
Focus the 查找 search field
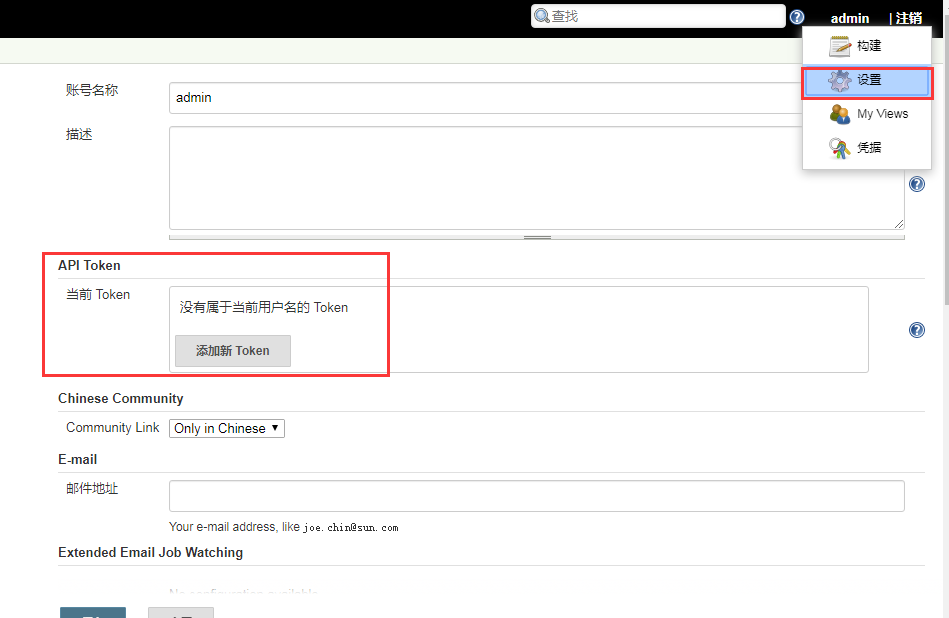(658, 16)
